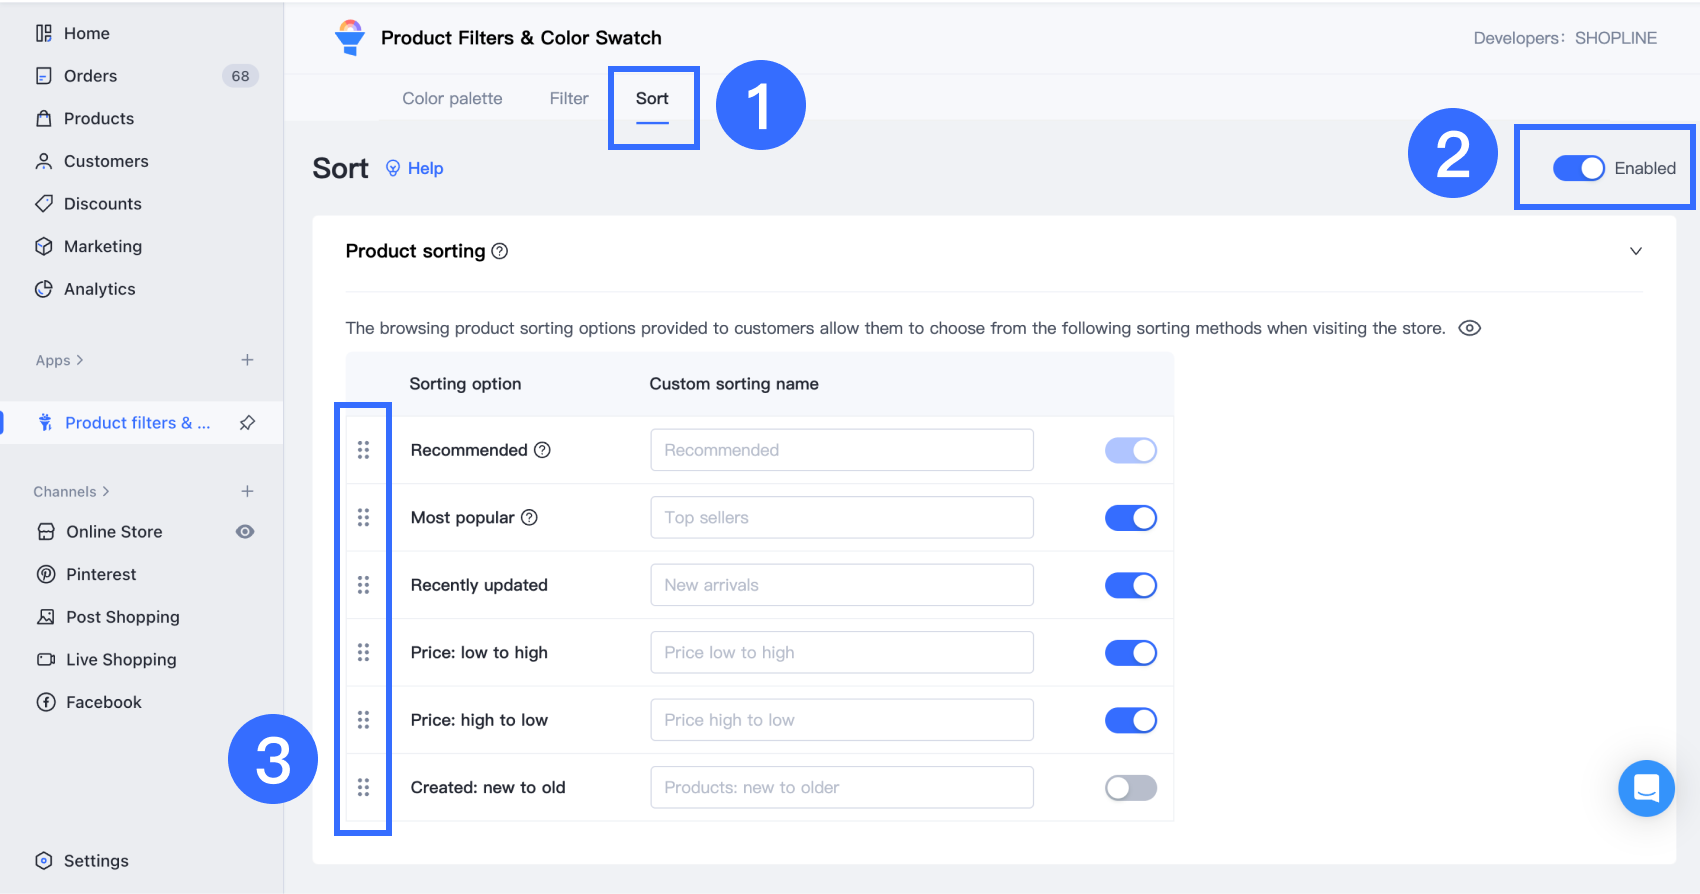1700x894 pixels.
Task: Select the Facebook channel icon
Action: [46, 701]
